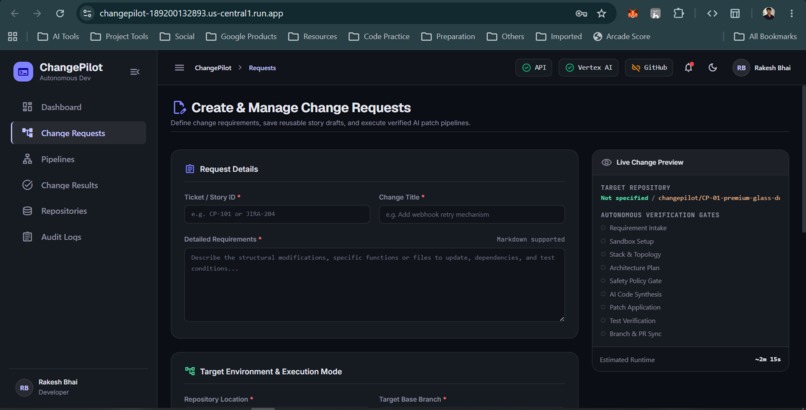The width and height of the screenshot is (806, 410).
Task: Click the ChangePilot breadcrumb link
Action: (x=213, y=68)
